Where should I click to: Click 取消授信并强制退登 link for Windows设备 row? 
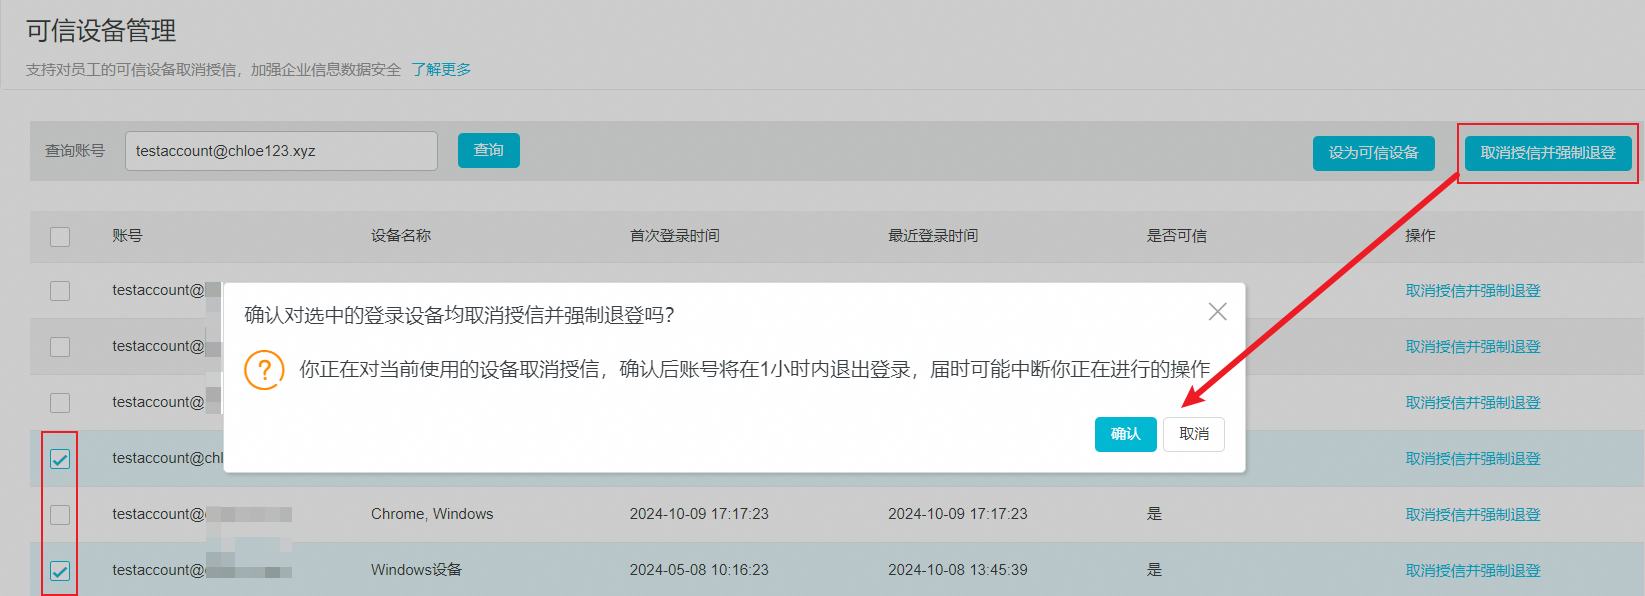click(1472, 571)
